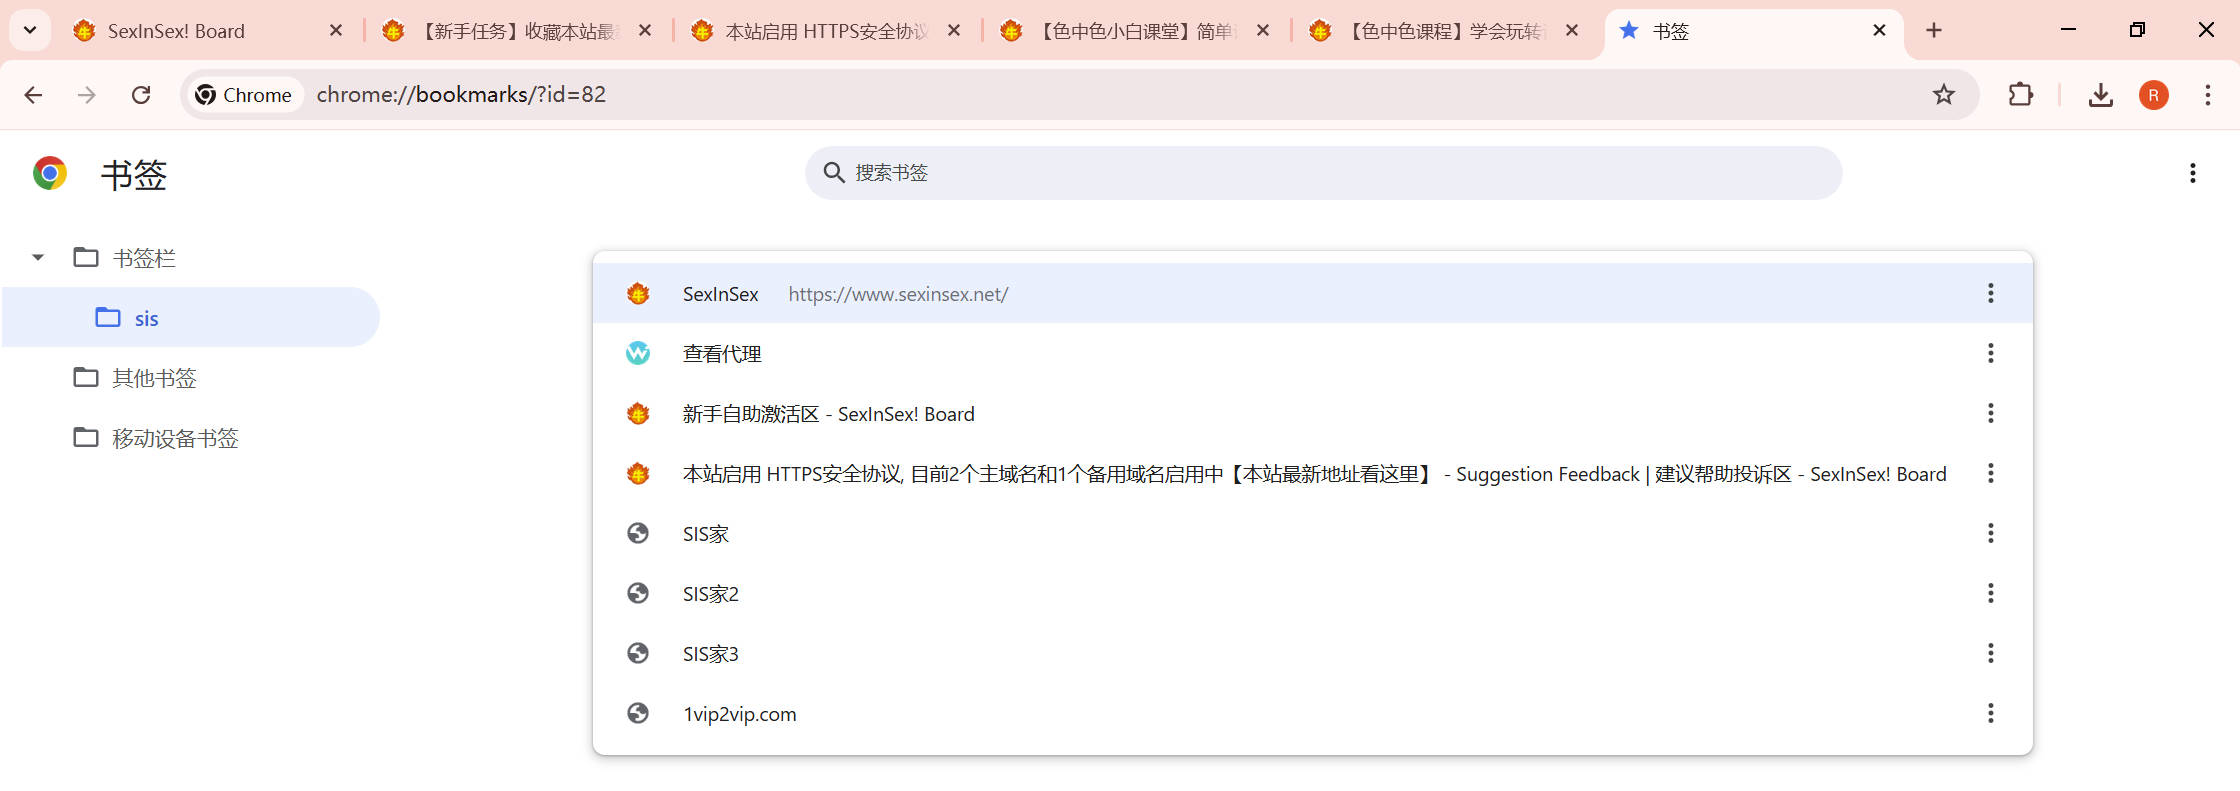The image size is (2240, 791).
Task: Click the globe icon beside 1vip2vip.com
Action: [x=638, y=713]
